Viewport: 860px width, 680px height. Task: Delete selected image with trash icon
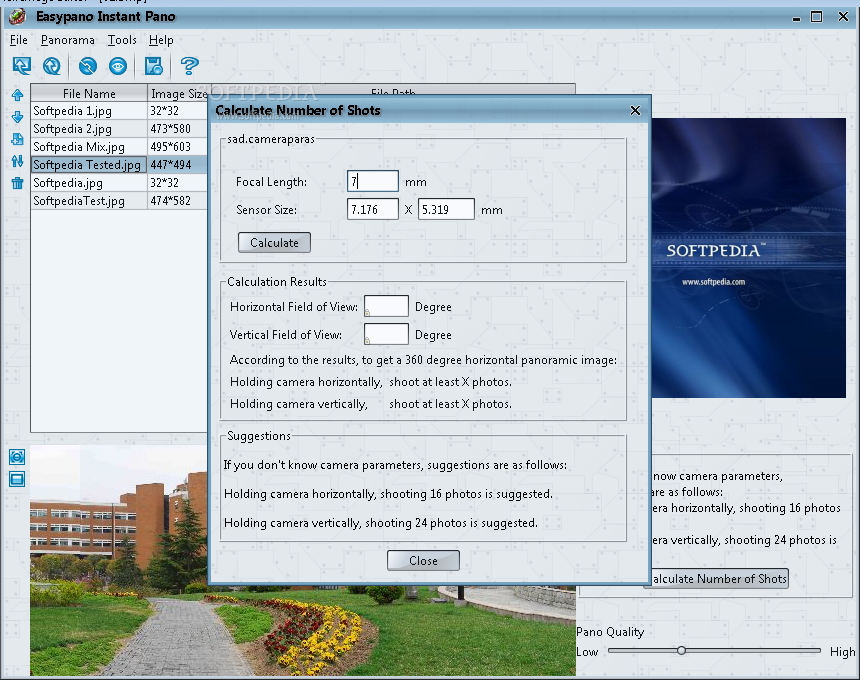[17, 183]
